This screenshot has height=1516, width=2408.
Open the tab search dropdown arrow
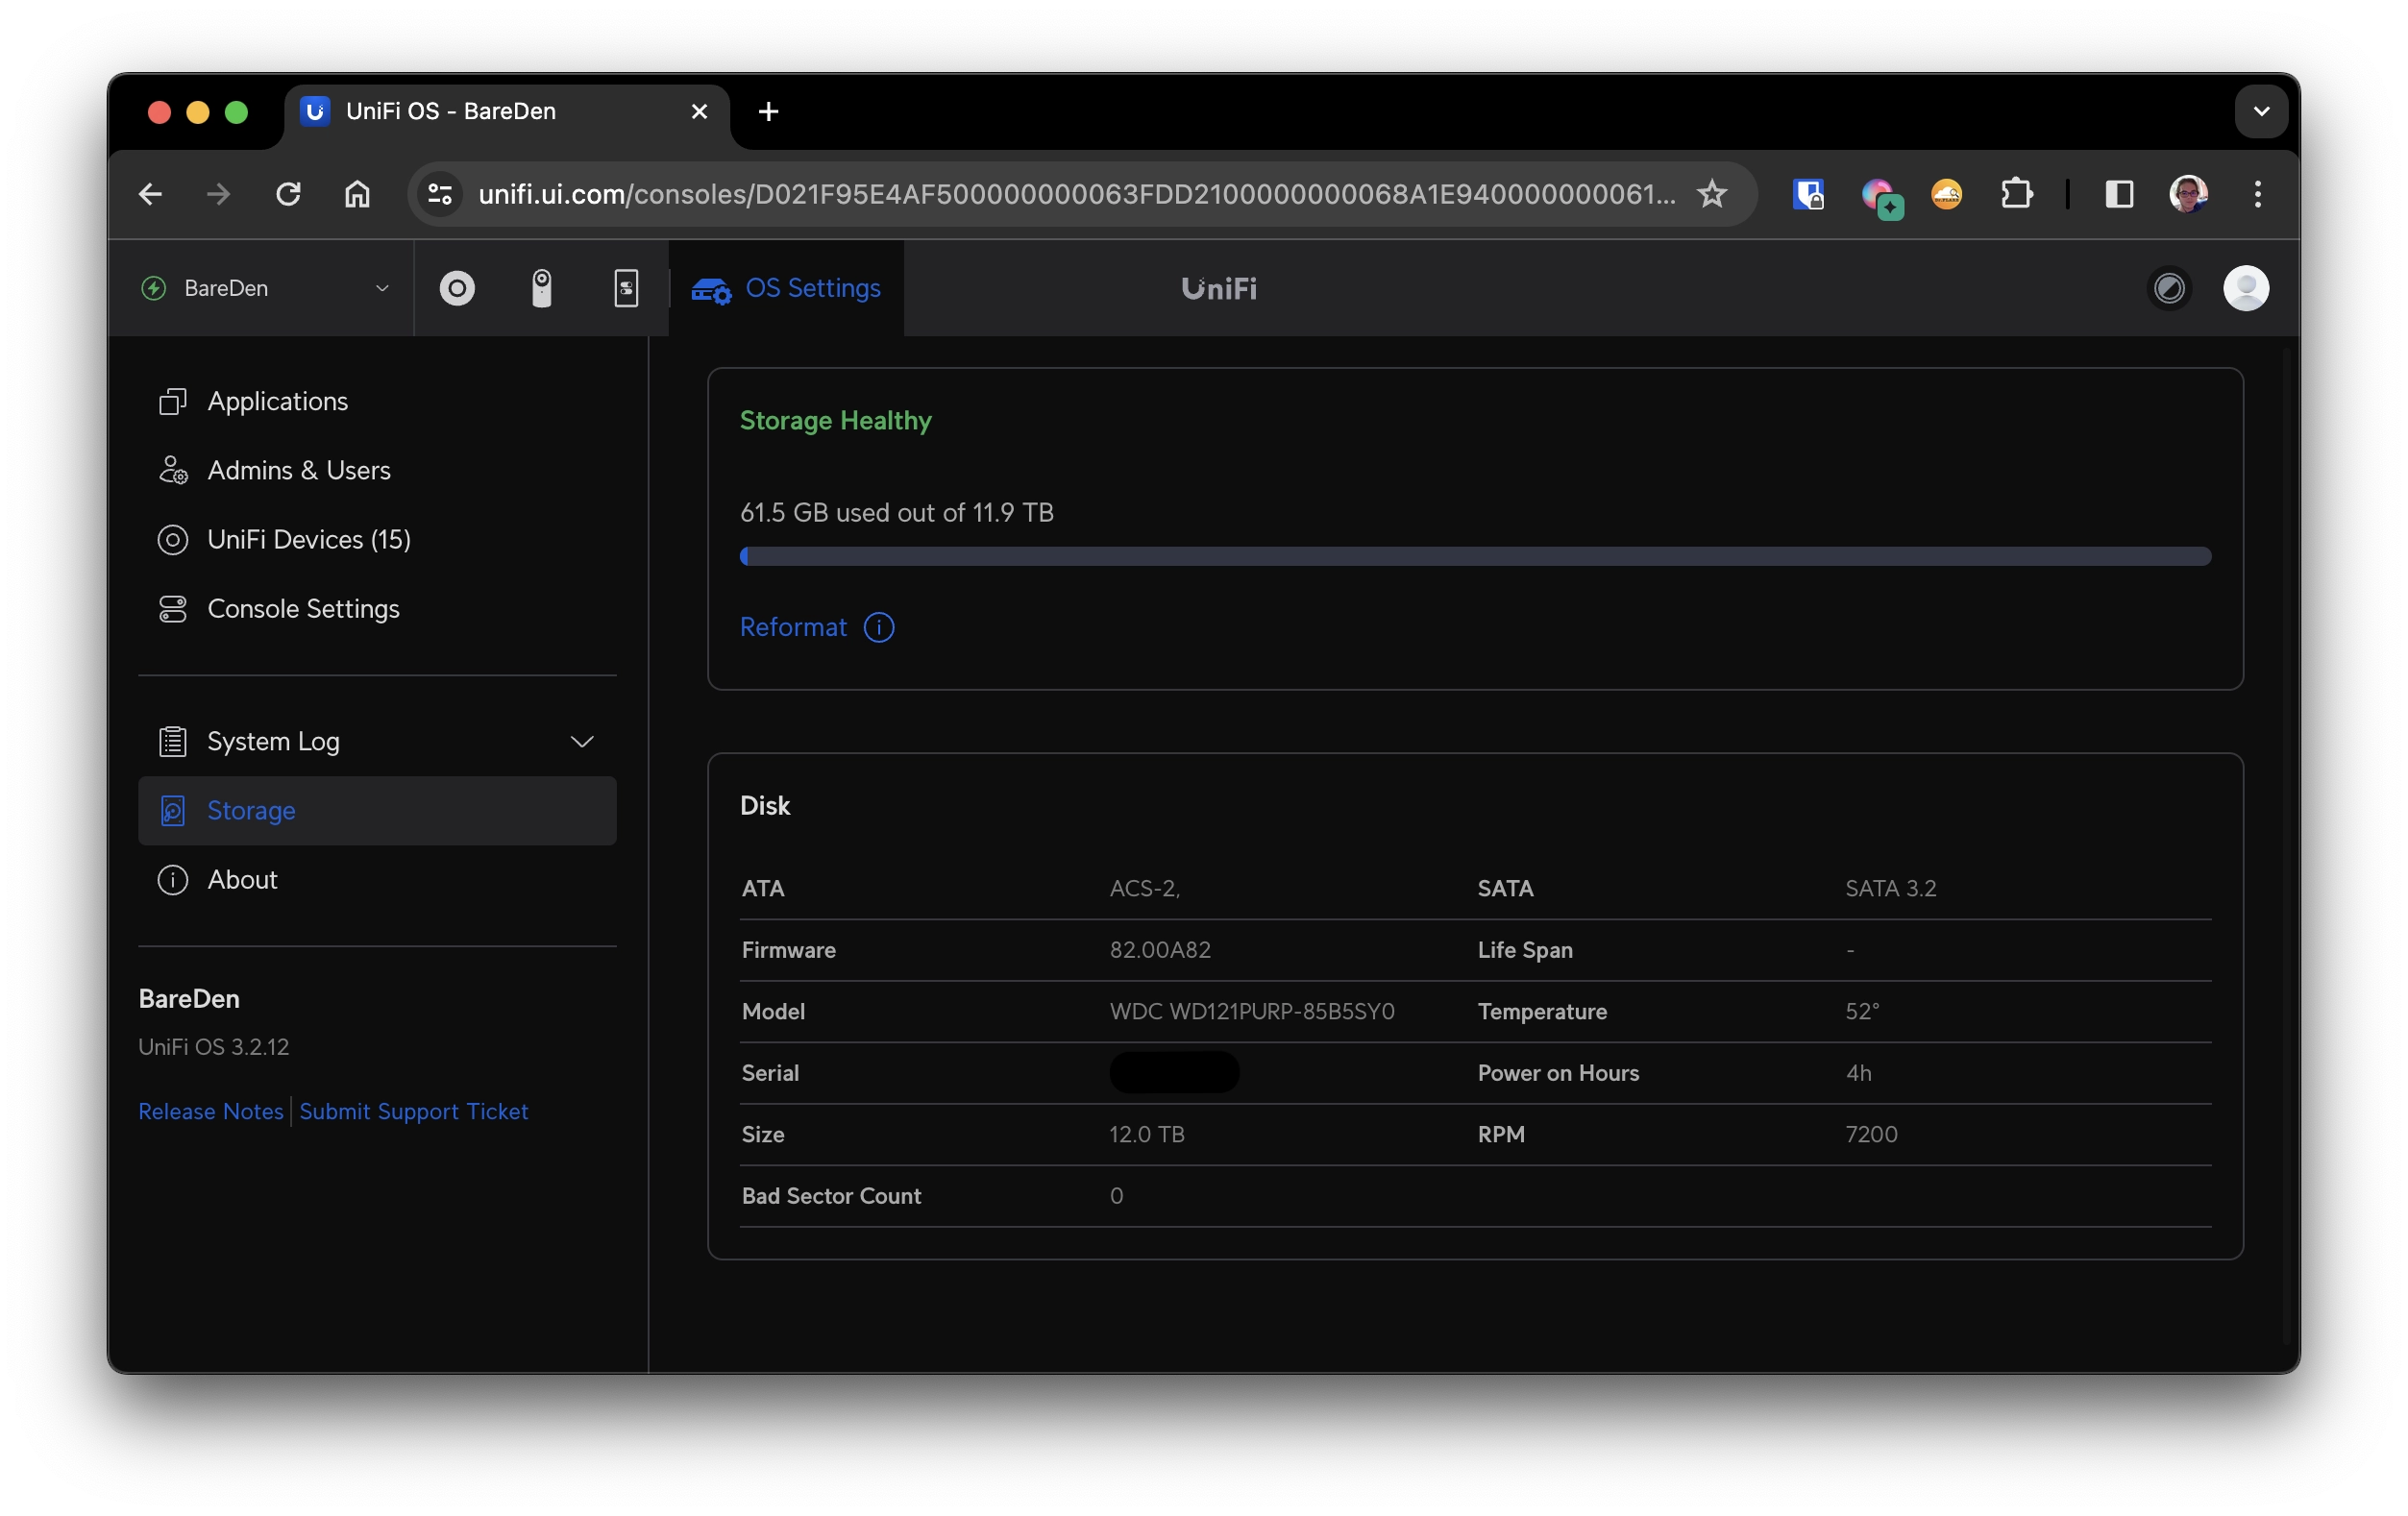click(x=2261, y=111)
